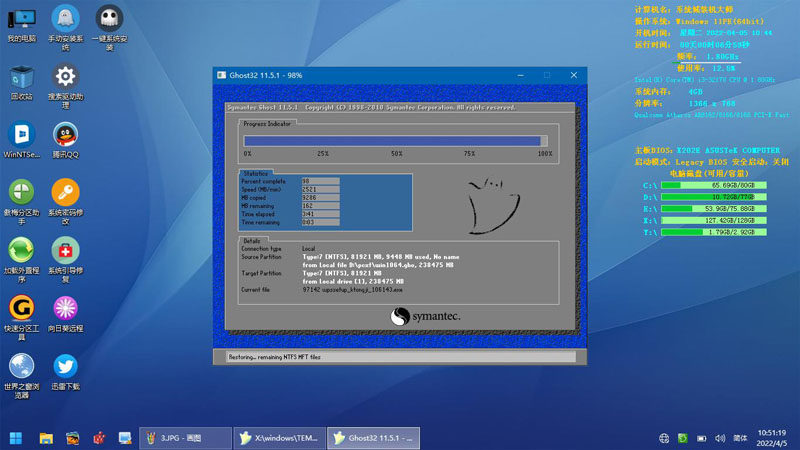Launch the 加载外置程序 desktop icon

point(21,260)
